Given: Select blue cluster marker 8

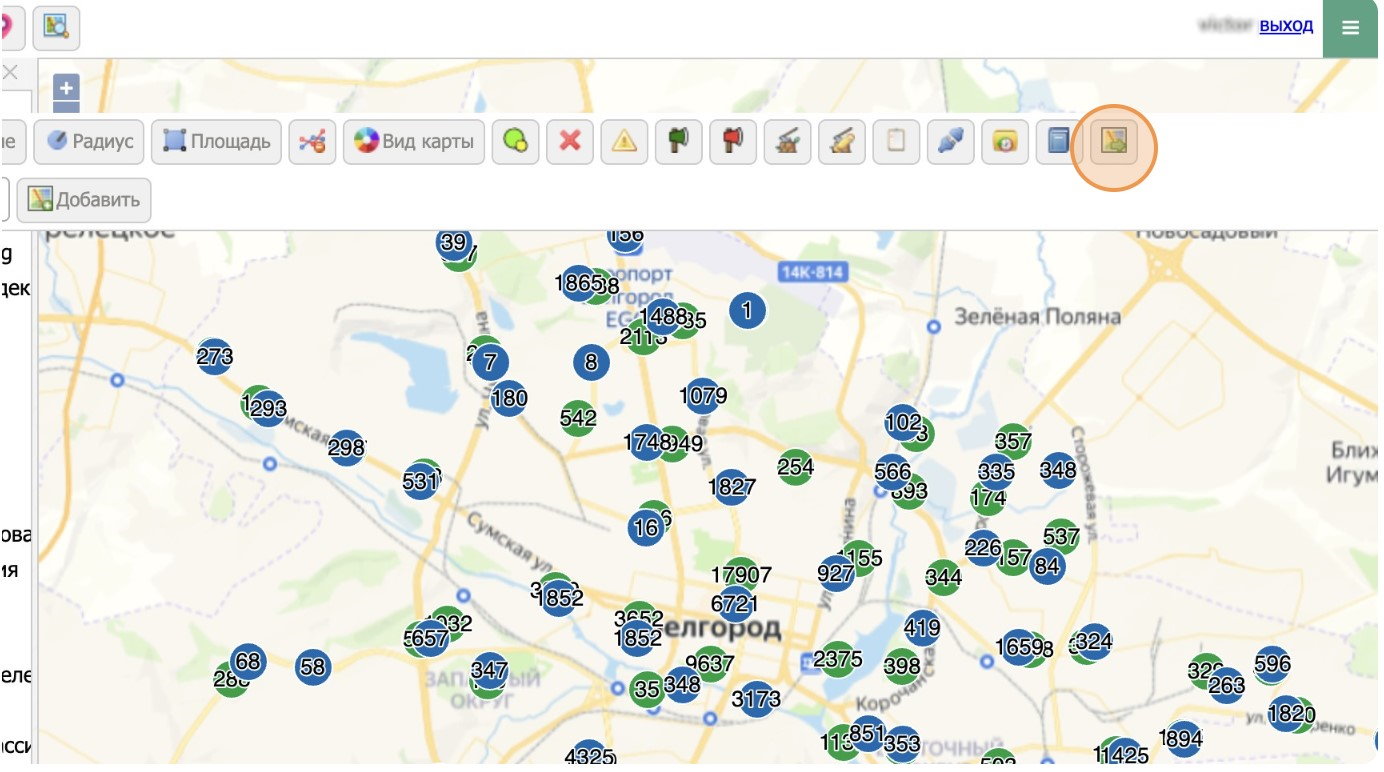Looking at the screenshot, I should pos(592,362).
